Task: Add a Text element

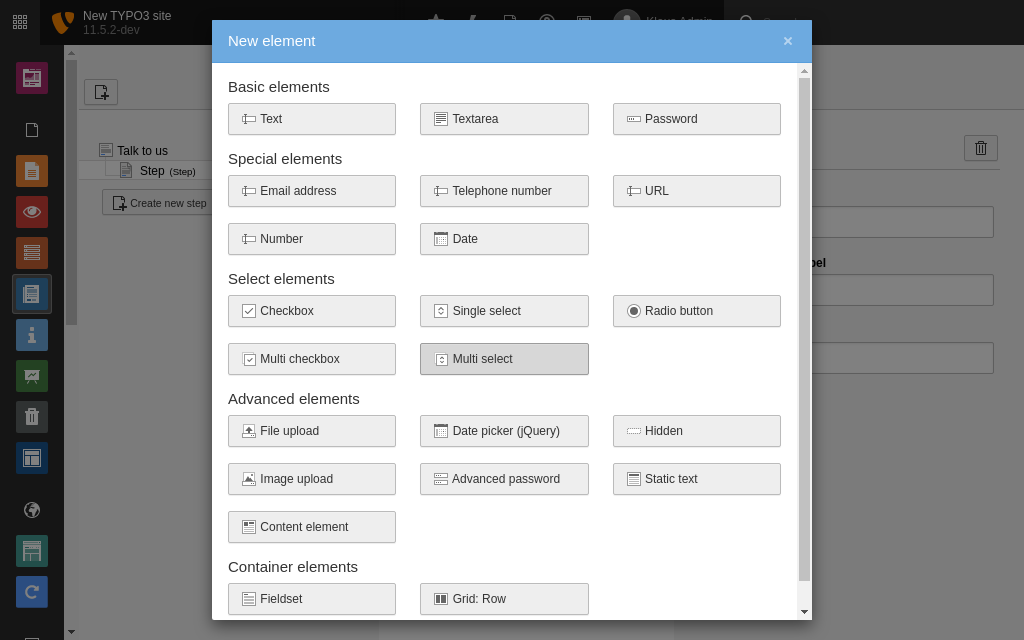Action: point(312,119)
